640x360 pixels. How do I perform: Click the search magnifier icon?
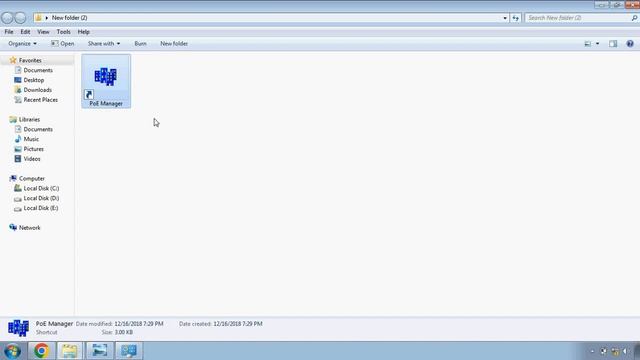pos(634,18)
